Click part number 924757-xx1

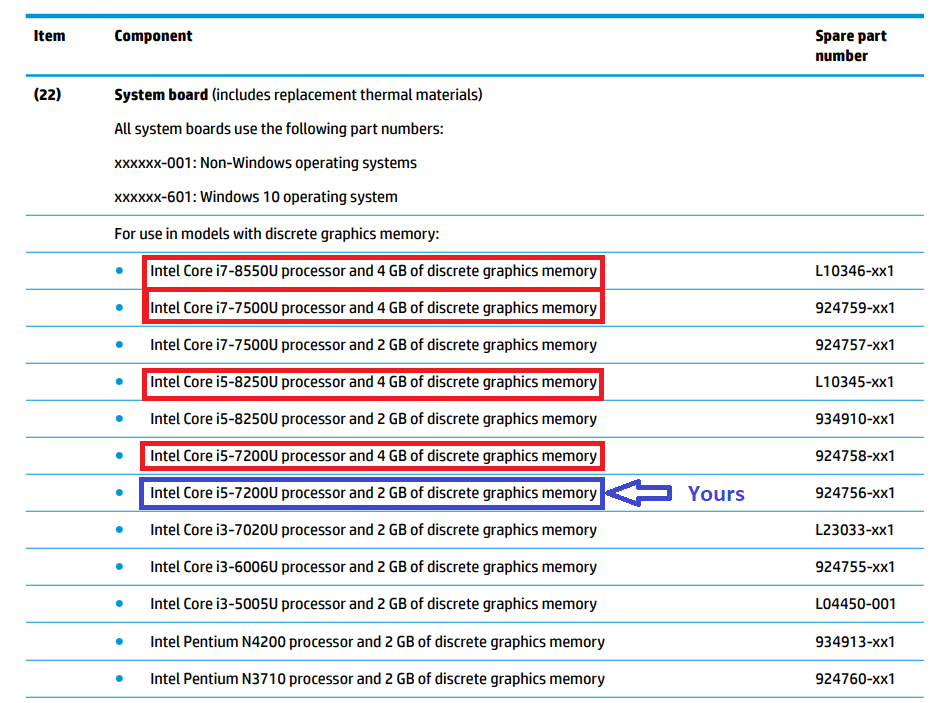pos(854,345)
